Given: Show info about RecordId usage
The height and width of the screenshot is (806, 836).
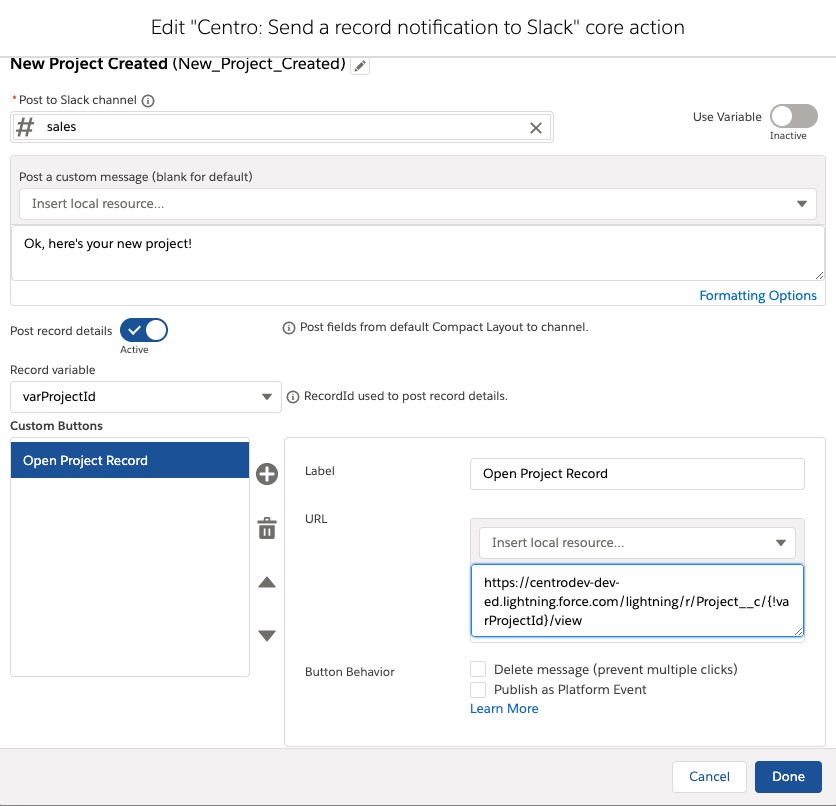Looking at the screenshot, I should click(293, 397).
